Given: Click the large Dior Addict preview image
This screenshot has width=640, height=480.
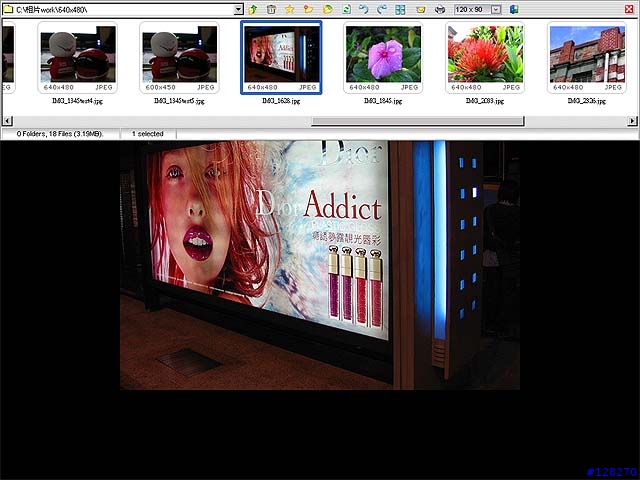Looking at the screenshot, I should pyautogui.click(x=320, y=265).
